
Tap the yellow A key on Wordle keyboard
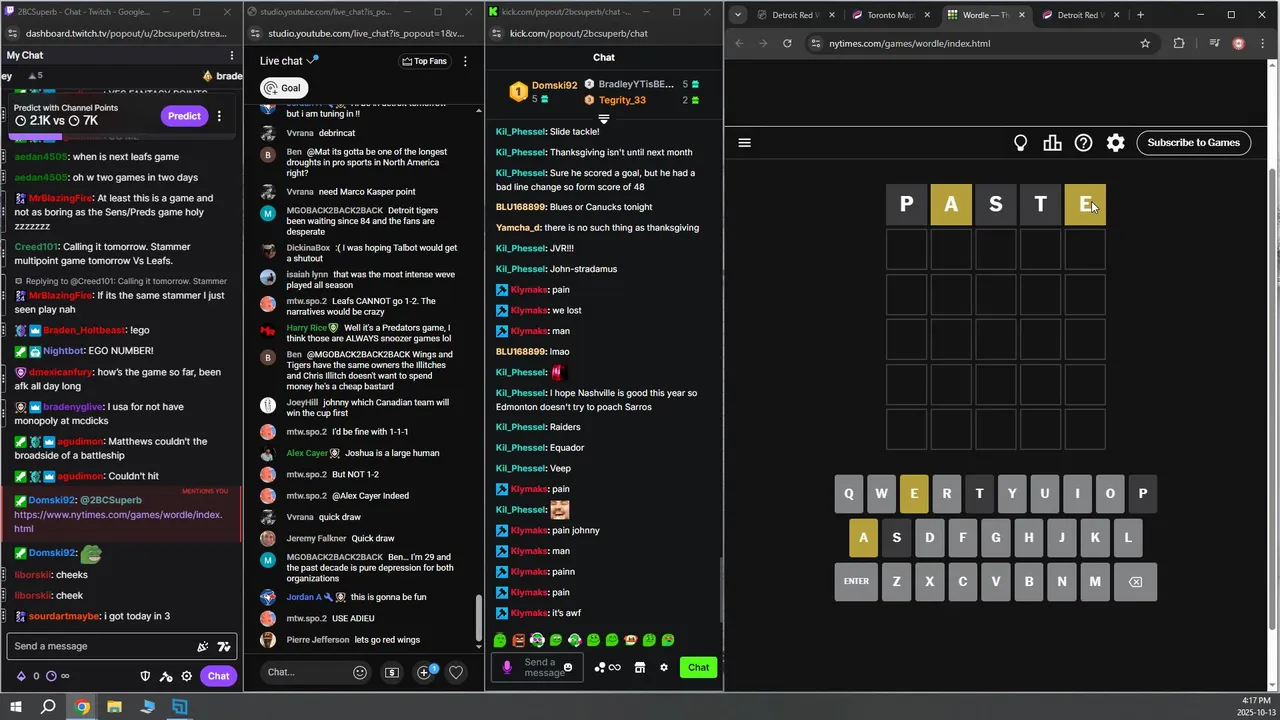point(864,537)
